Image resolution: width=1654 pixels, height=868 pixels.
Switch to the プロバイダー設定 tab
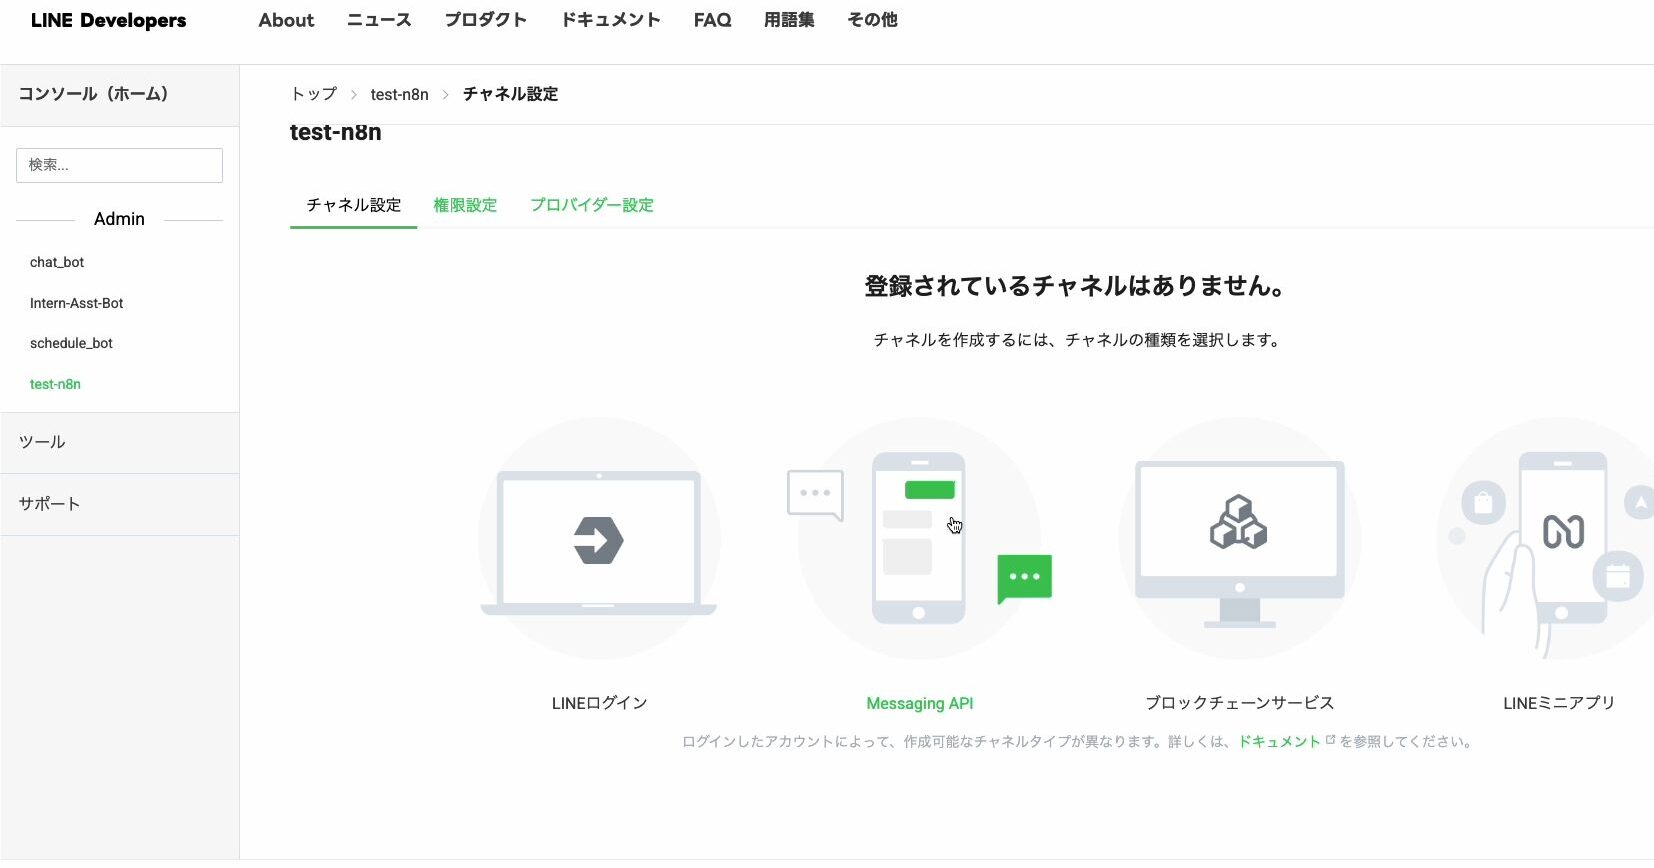point(592,205)
